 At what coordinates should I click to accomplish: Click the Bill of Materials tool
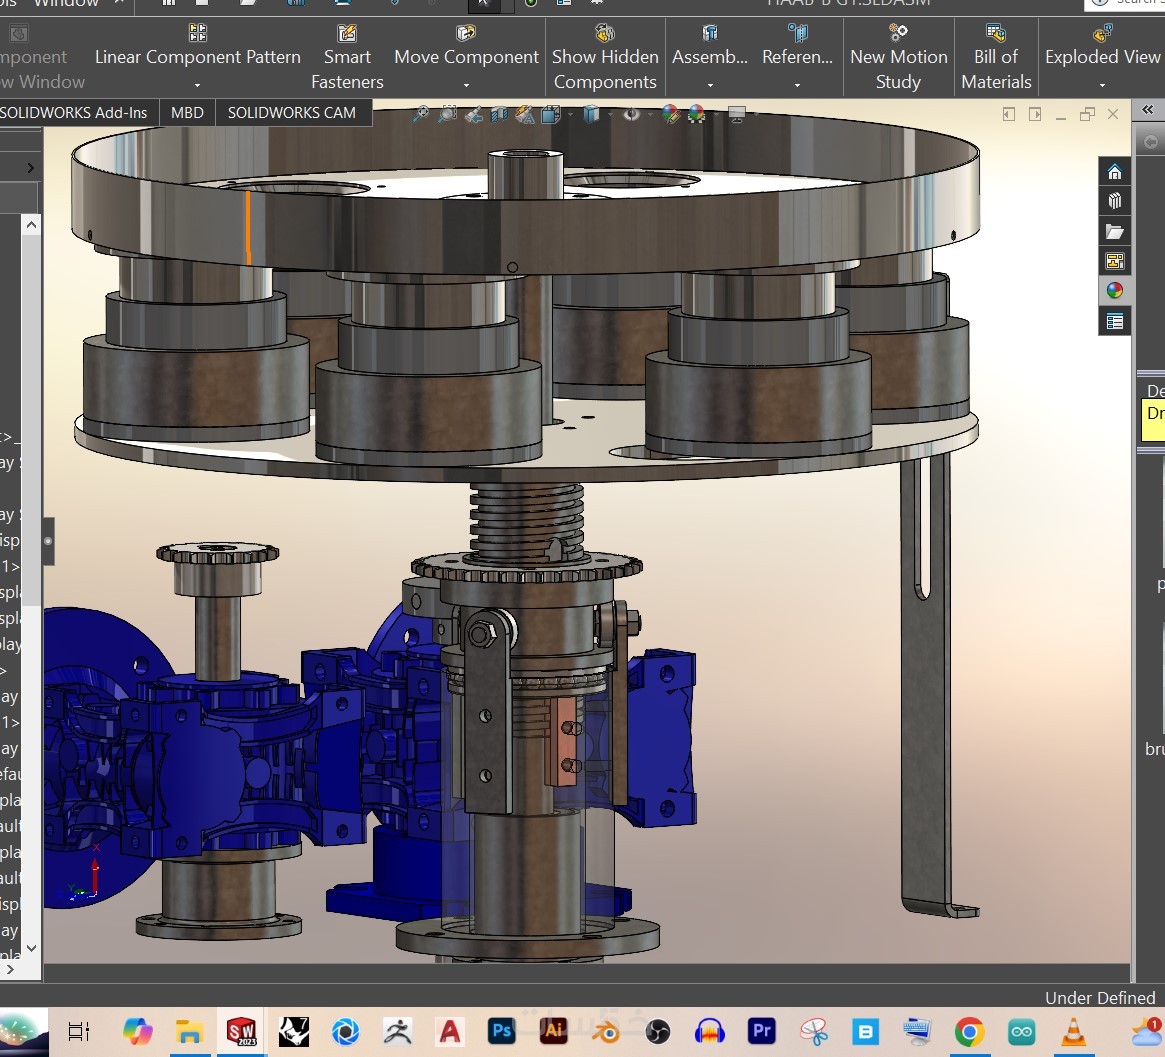996,58
